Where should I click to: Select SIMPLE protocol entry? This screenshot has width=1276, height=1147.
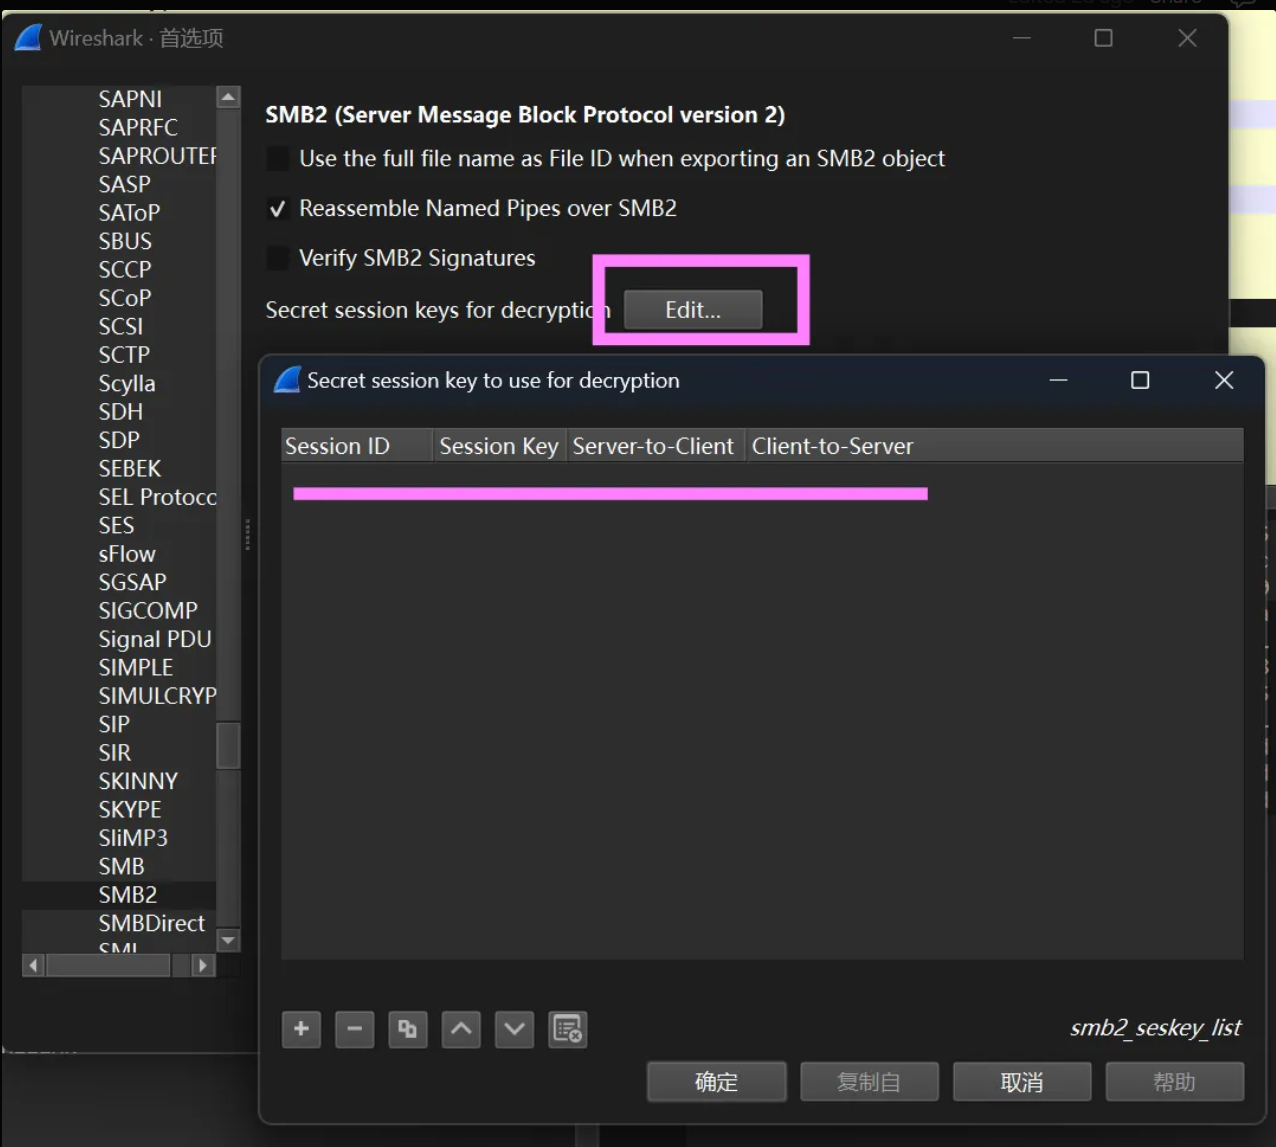[x=136, y=668]
